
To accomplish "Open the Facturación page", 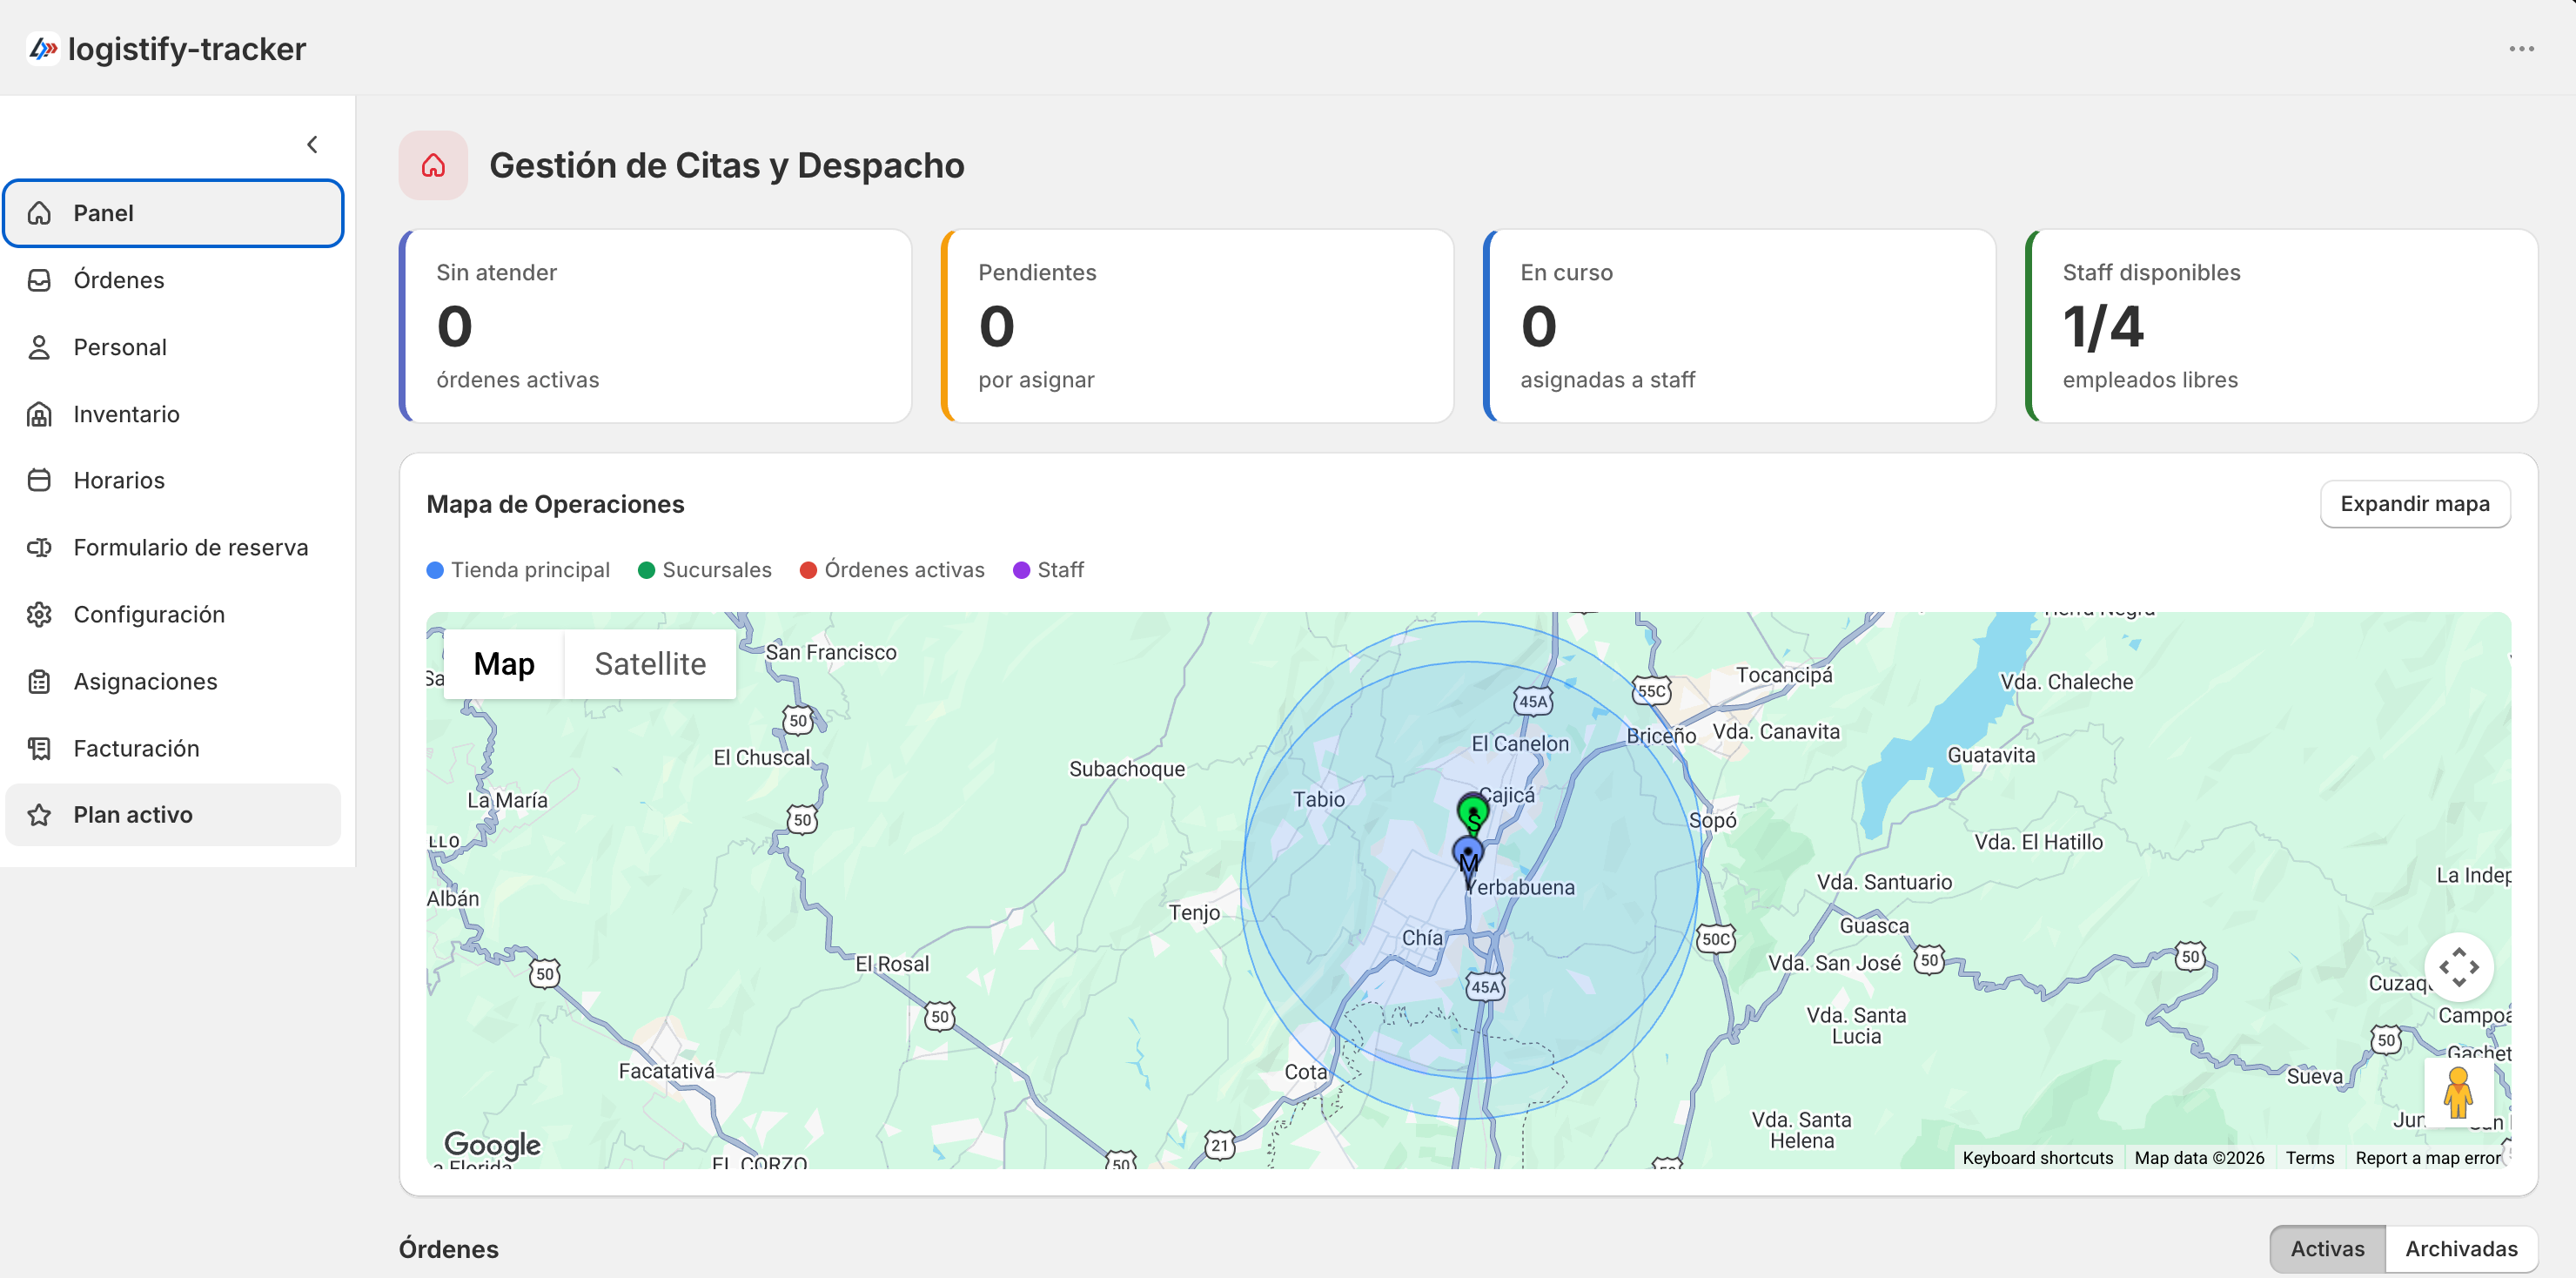I will coord(173,748).
